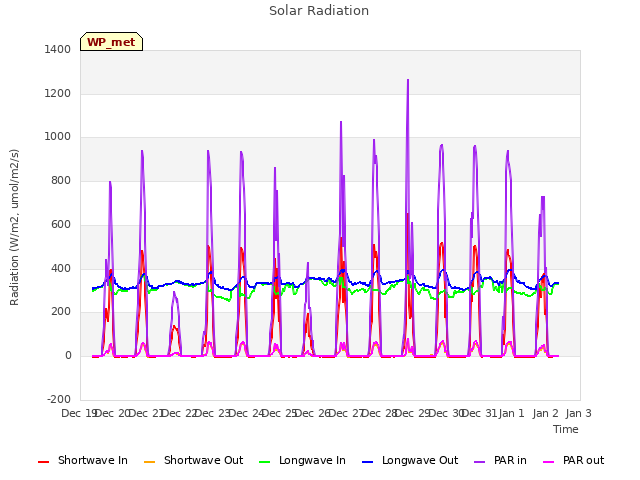Image resolution: width=640 pixels, height=480 pixels.
Task: Toggle the Shortwave In legend entry
Action: [x=83, y=460]
